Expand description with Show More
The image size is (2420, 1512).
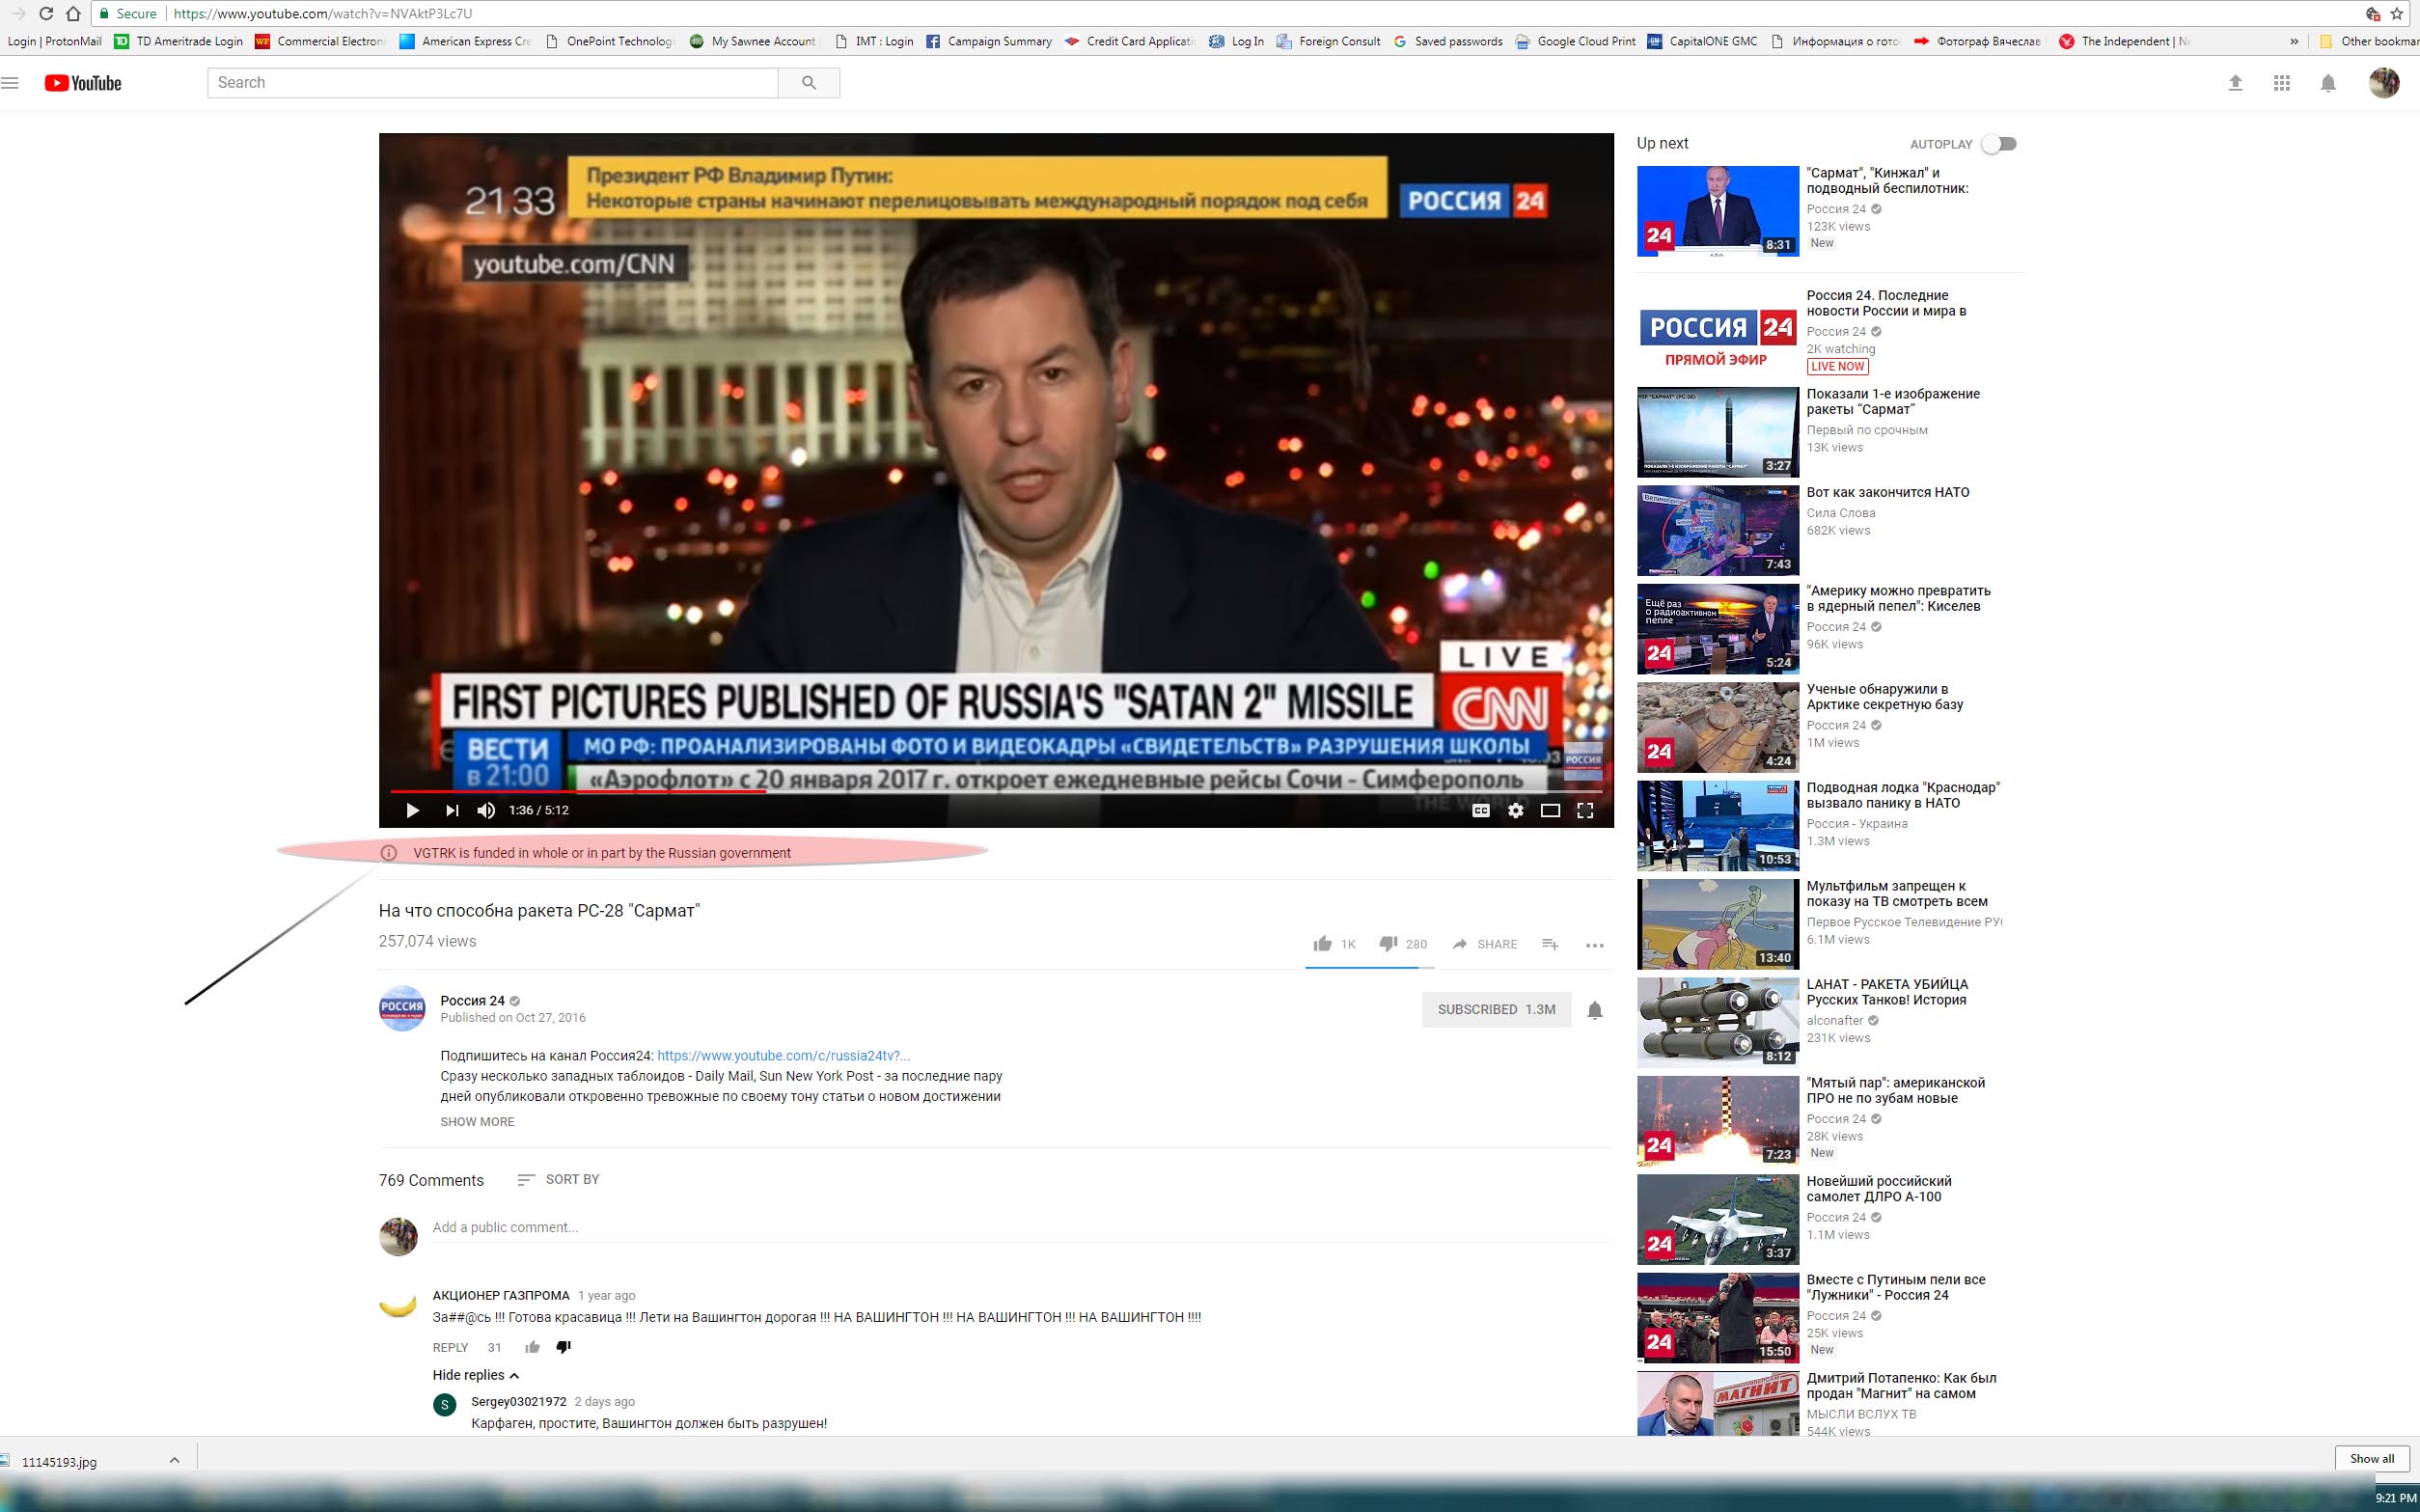click(477, 1121)
